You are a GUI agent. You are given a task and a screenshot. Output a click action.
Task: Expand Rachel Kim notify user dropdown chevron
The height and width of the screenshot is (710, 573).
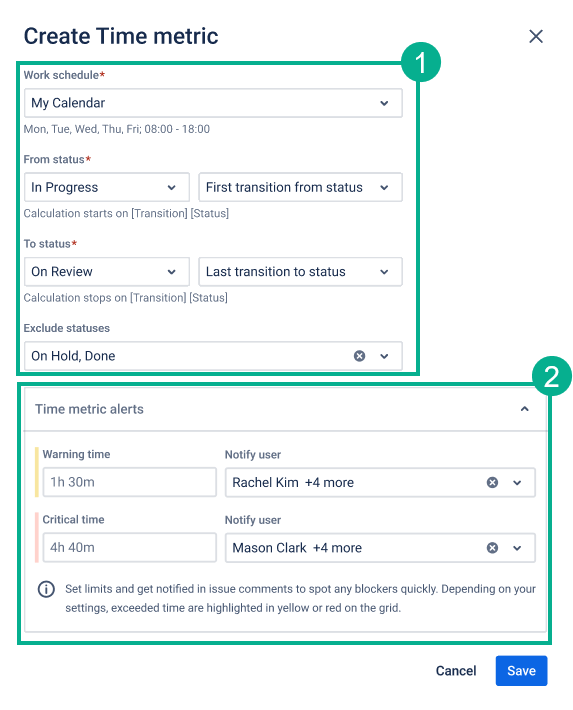pos(517,483)
